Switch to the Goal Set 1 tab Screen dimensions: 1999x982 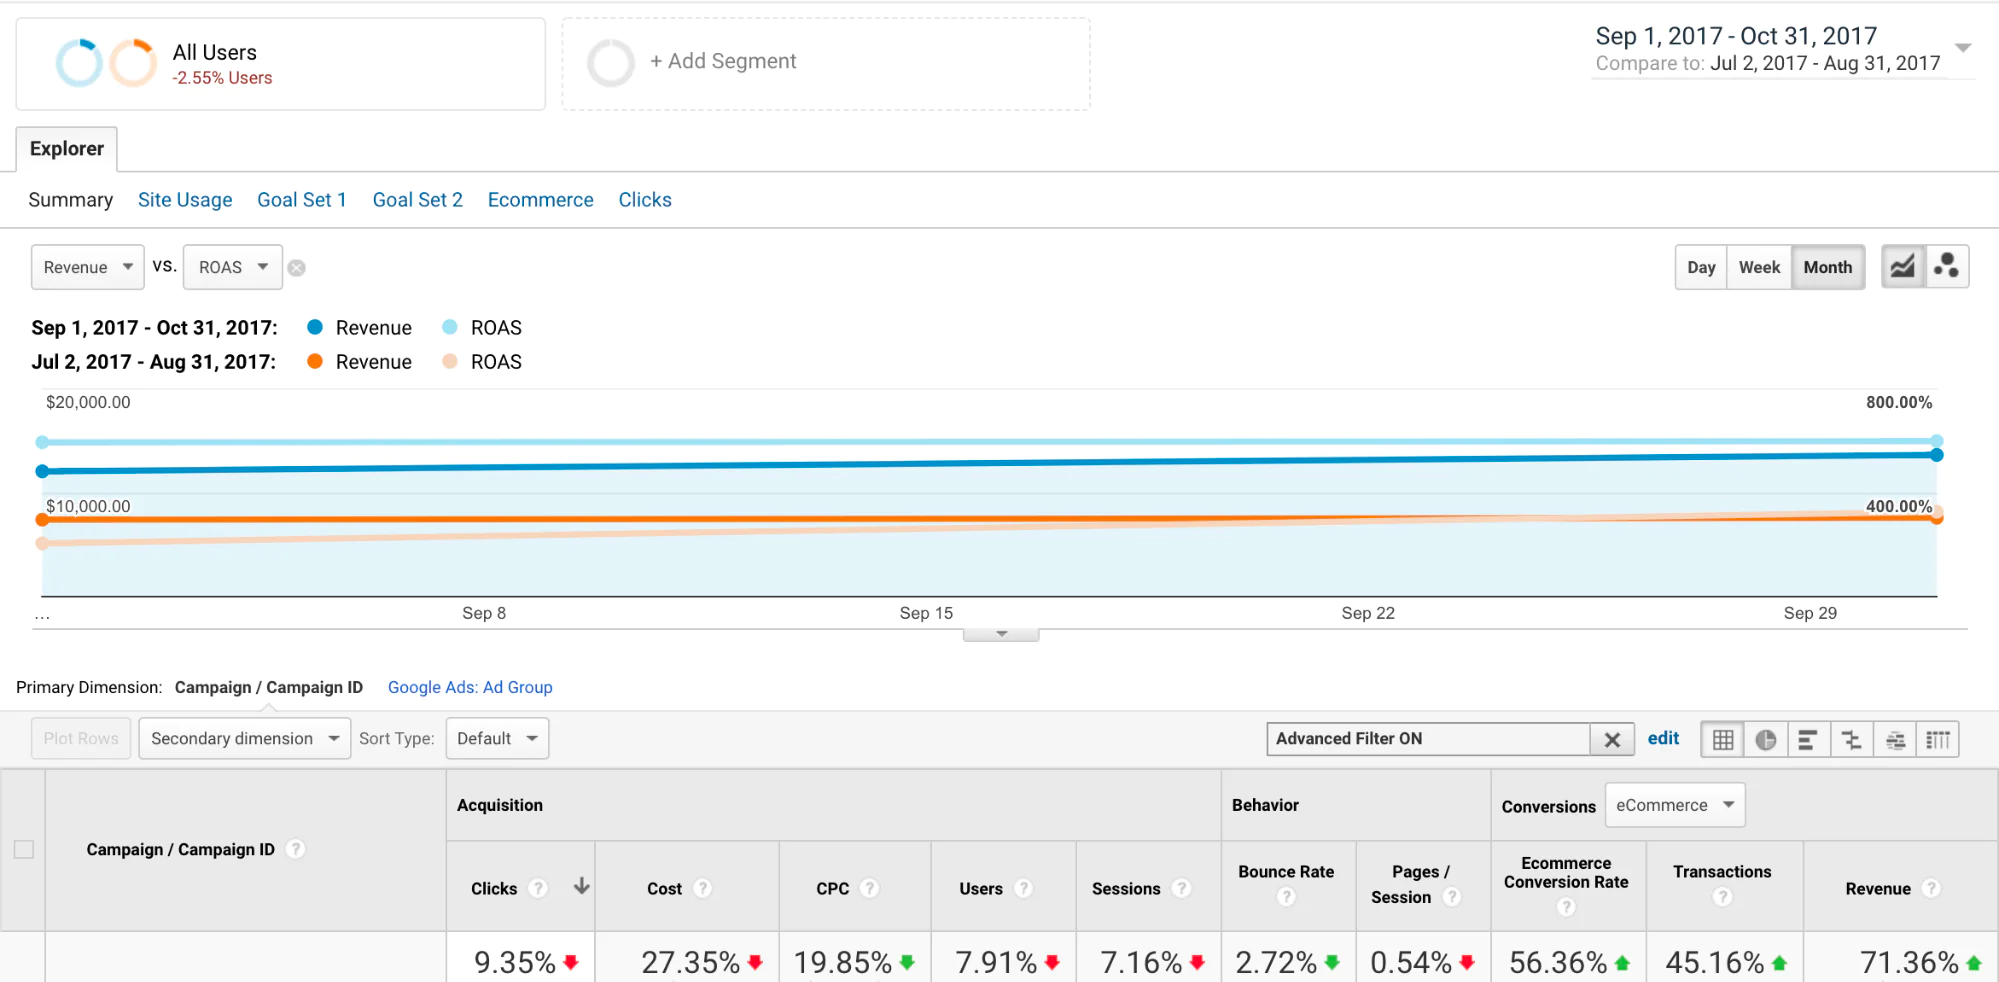tap(302, 200)
